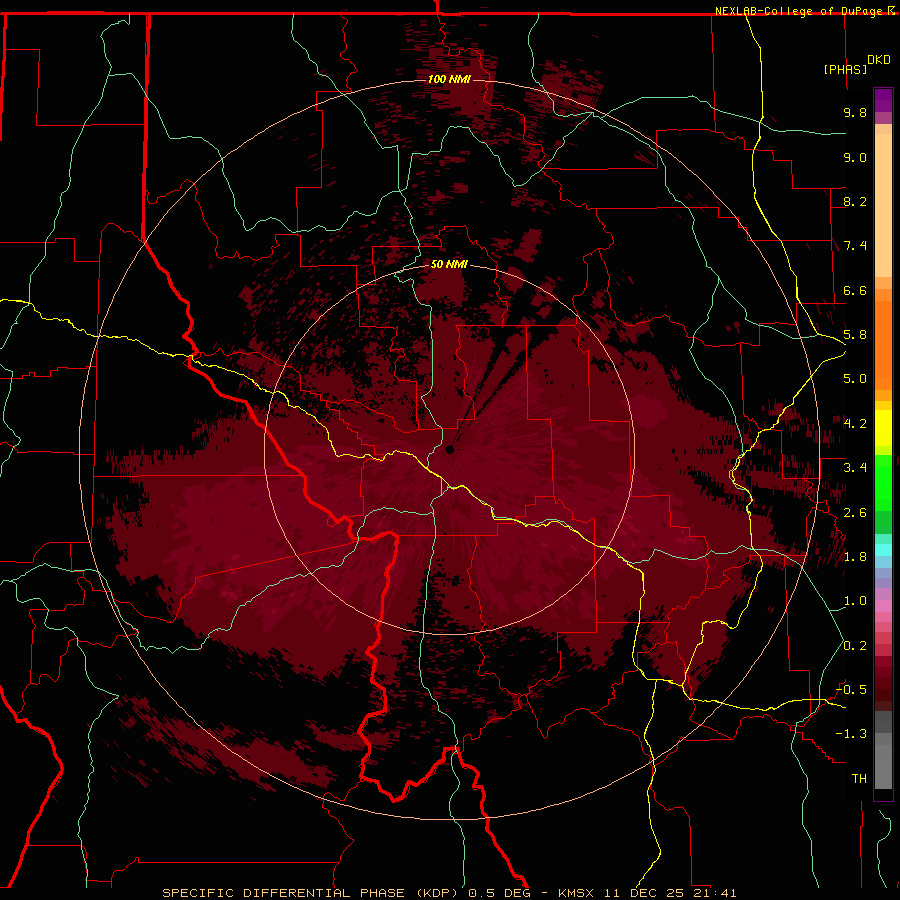Click the 1.8 value on the color scale
The image size is (900, 900).
(855, 557)
